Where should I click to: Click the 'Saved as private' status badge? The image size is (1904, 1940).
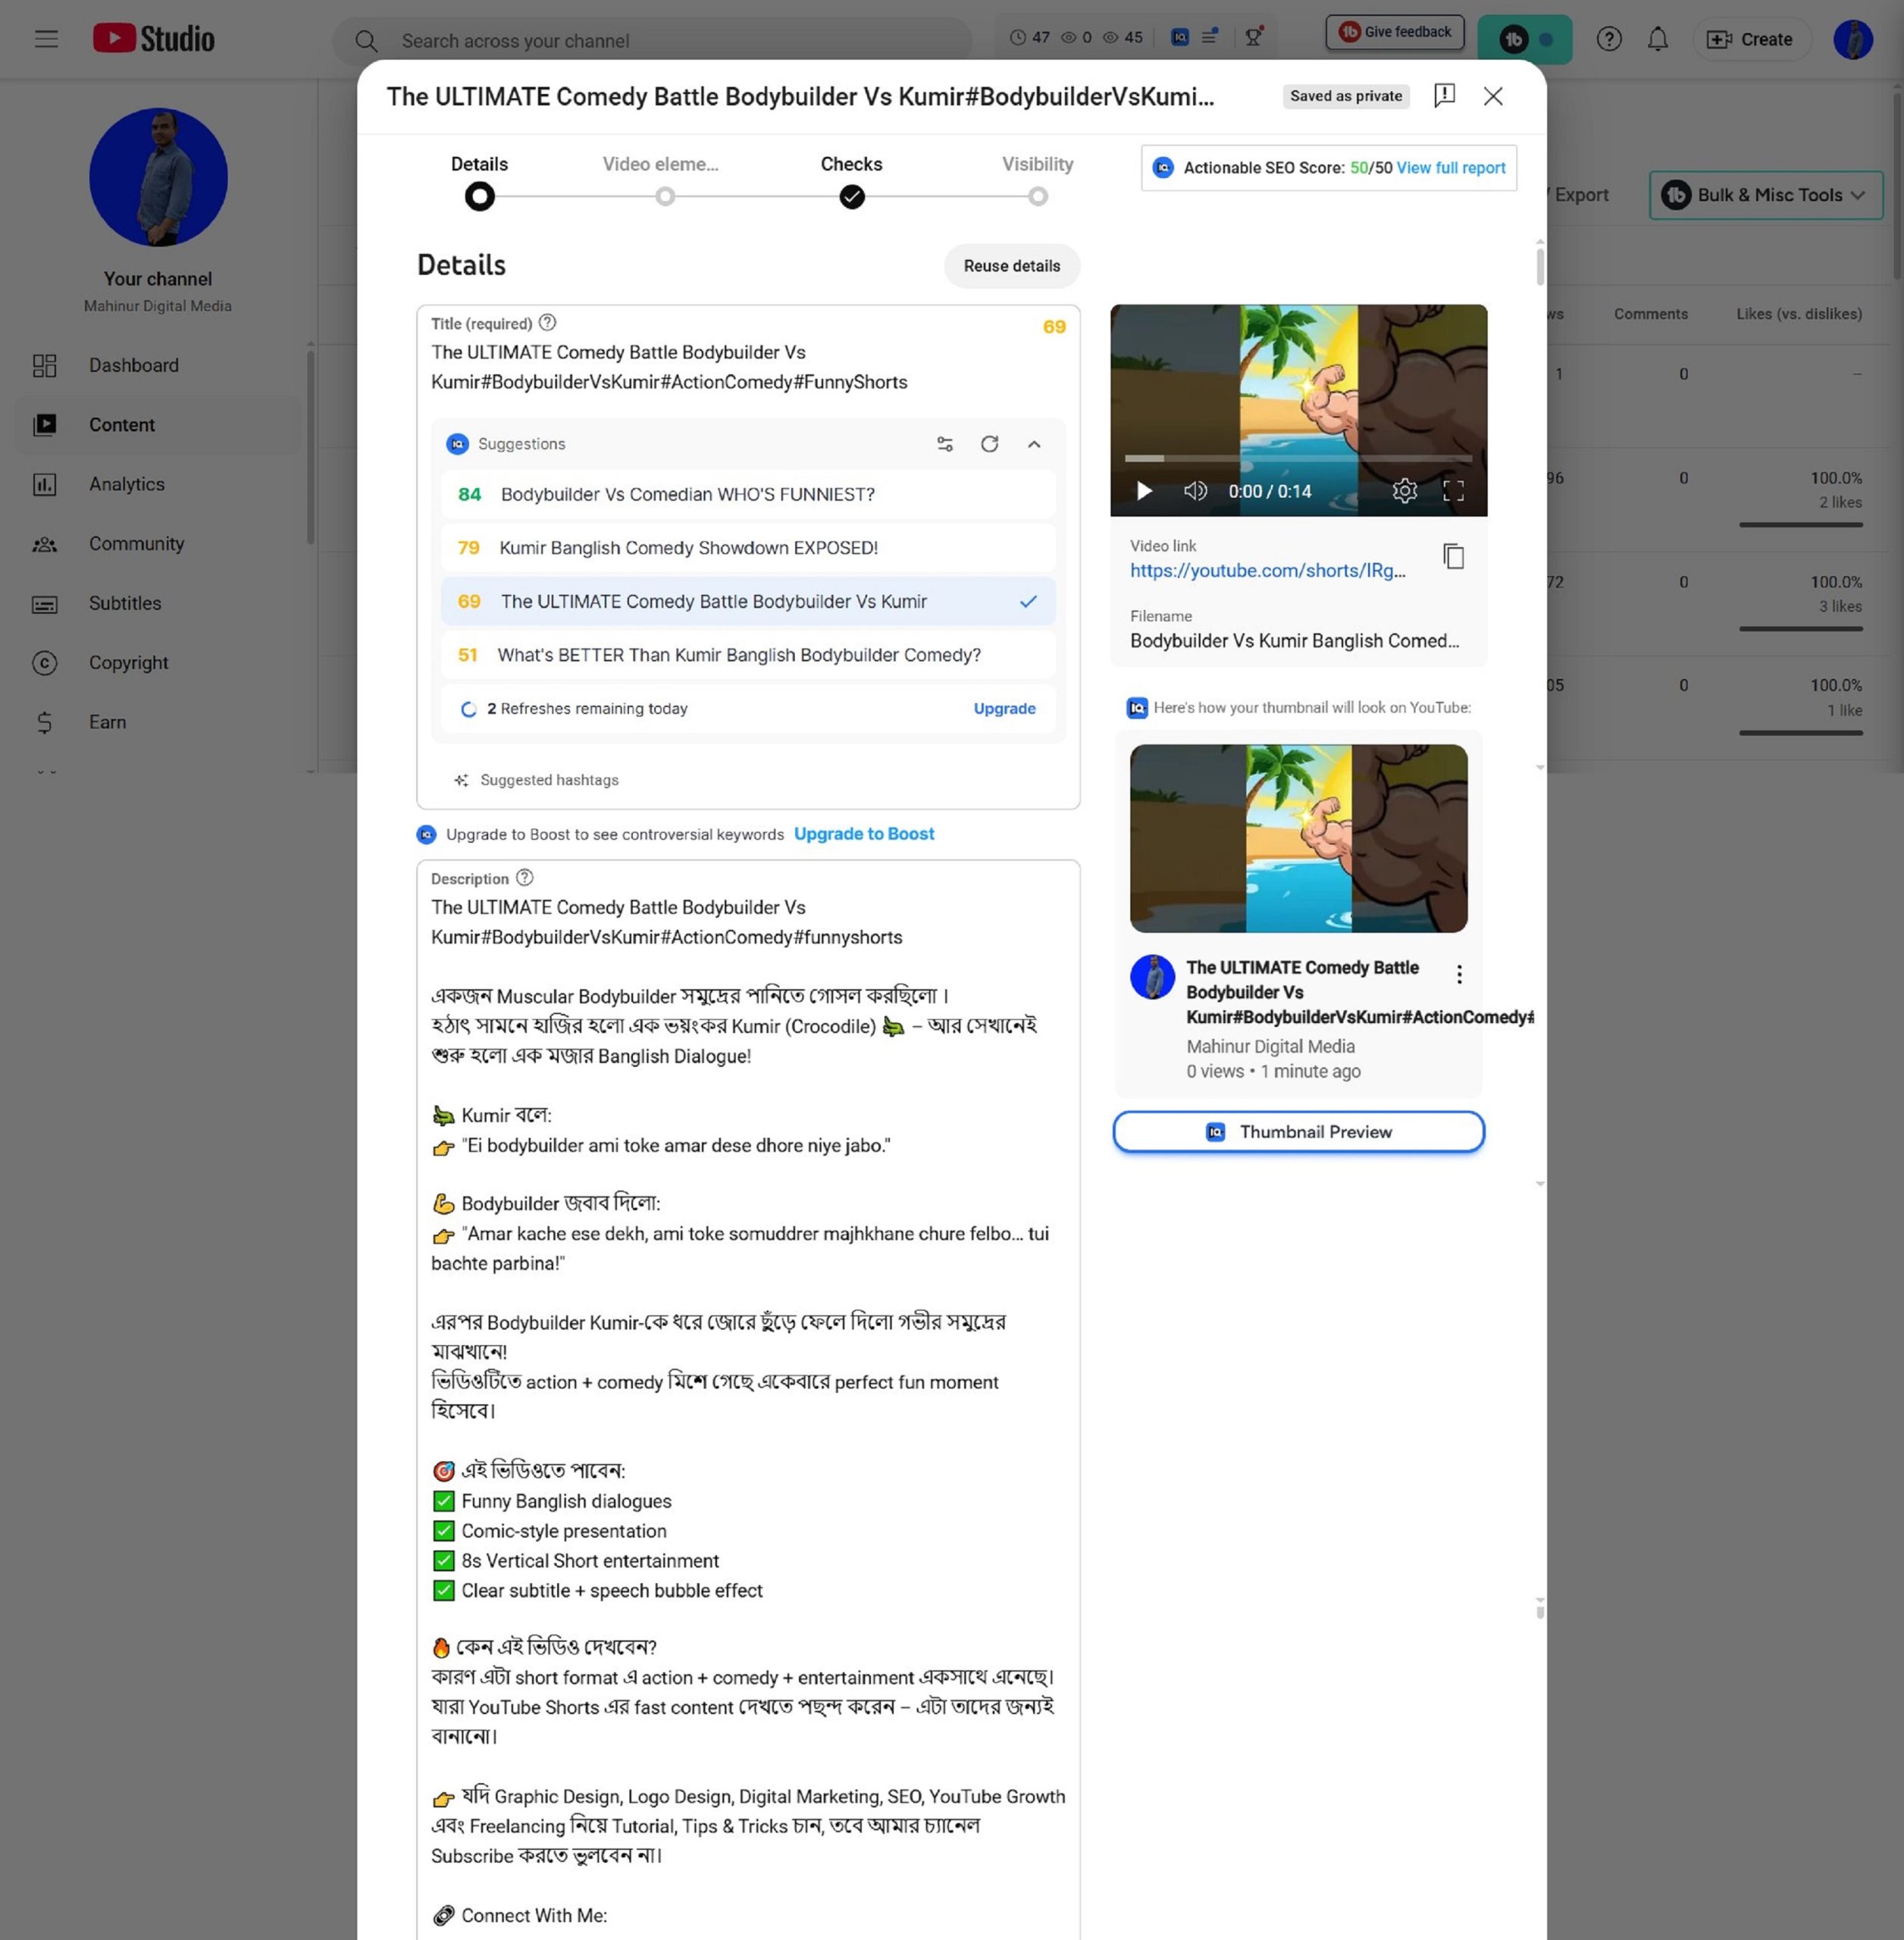(1345, 96)
